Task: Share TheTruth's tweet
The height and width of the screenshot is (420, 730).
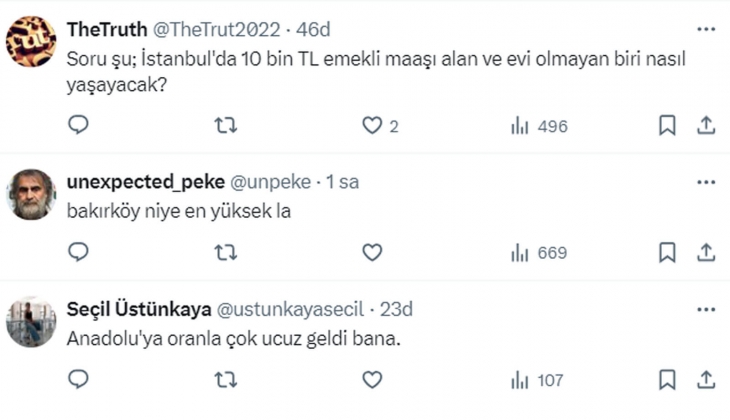Action: [x=705, y=126]
